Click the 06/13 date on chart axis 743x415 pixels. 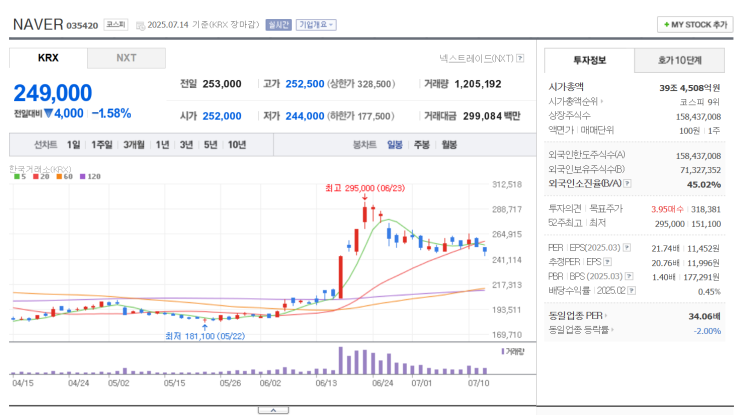(x=326, y=383)
